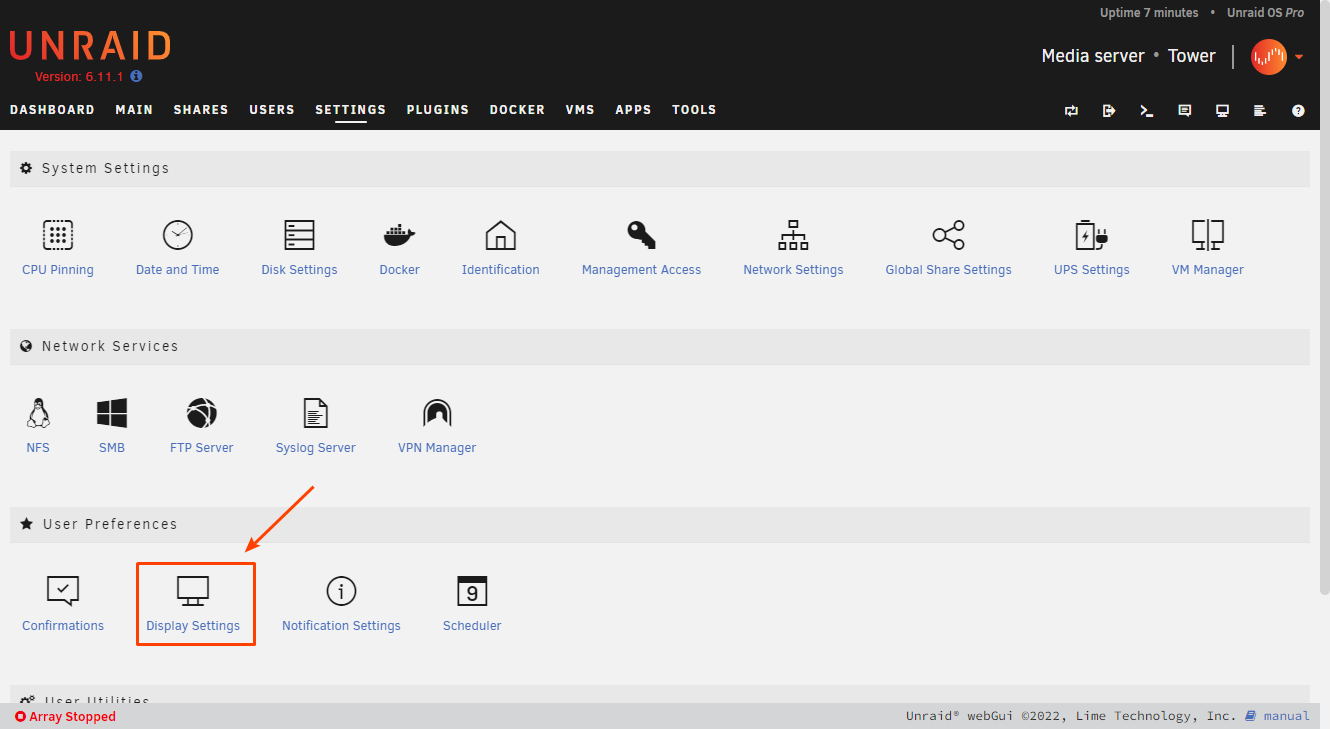
Task: Open Confirmations speech bubble icon
Action: click(62, 591)
